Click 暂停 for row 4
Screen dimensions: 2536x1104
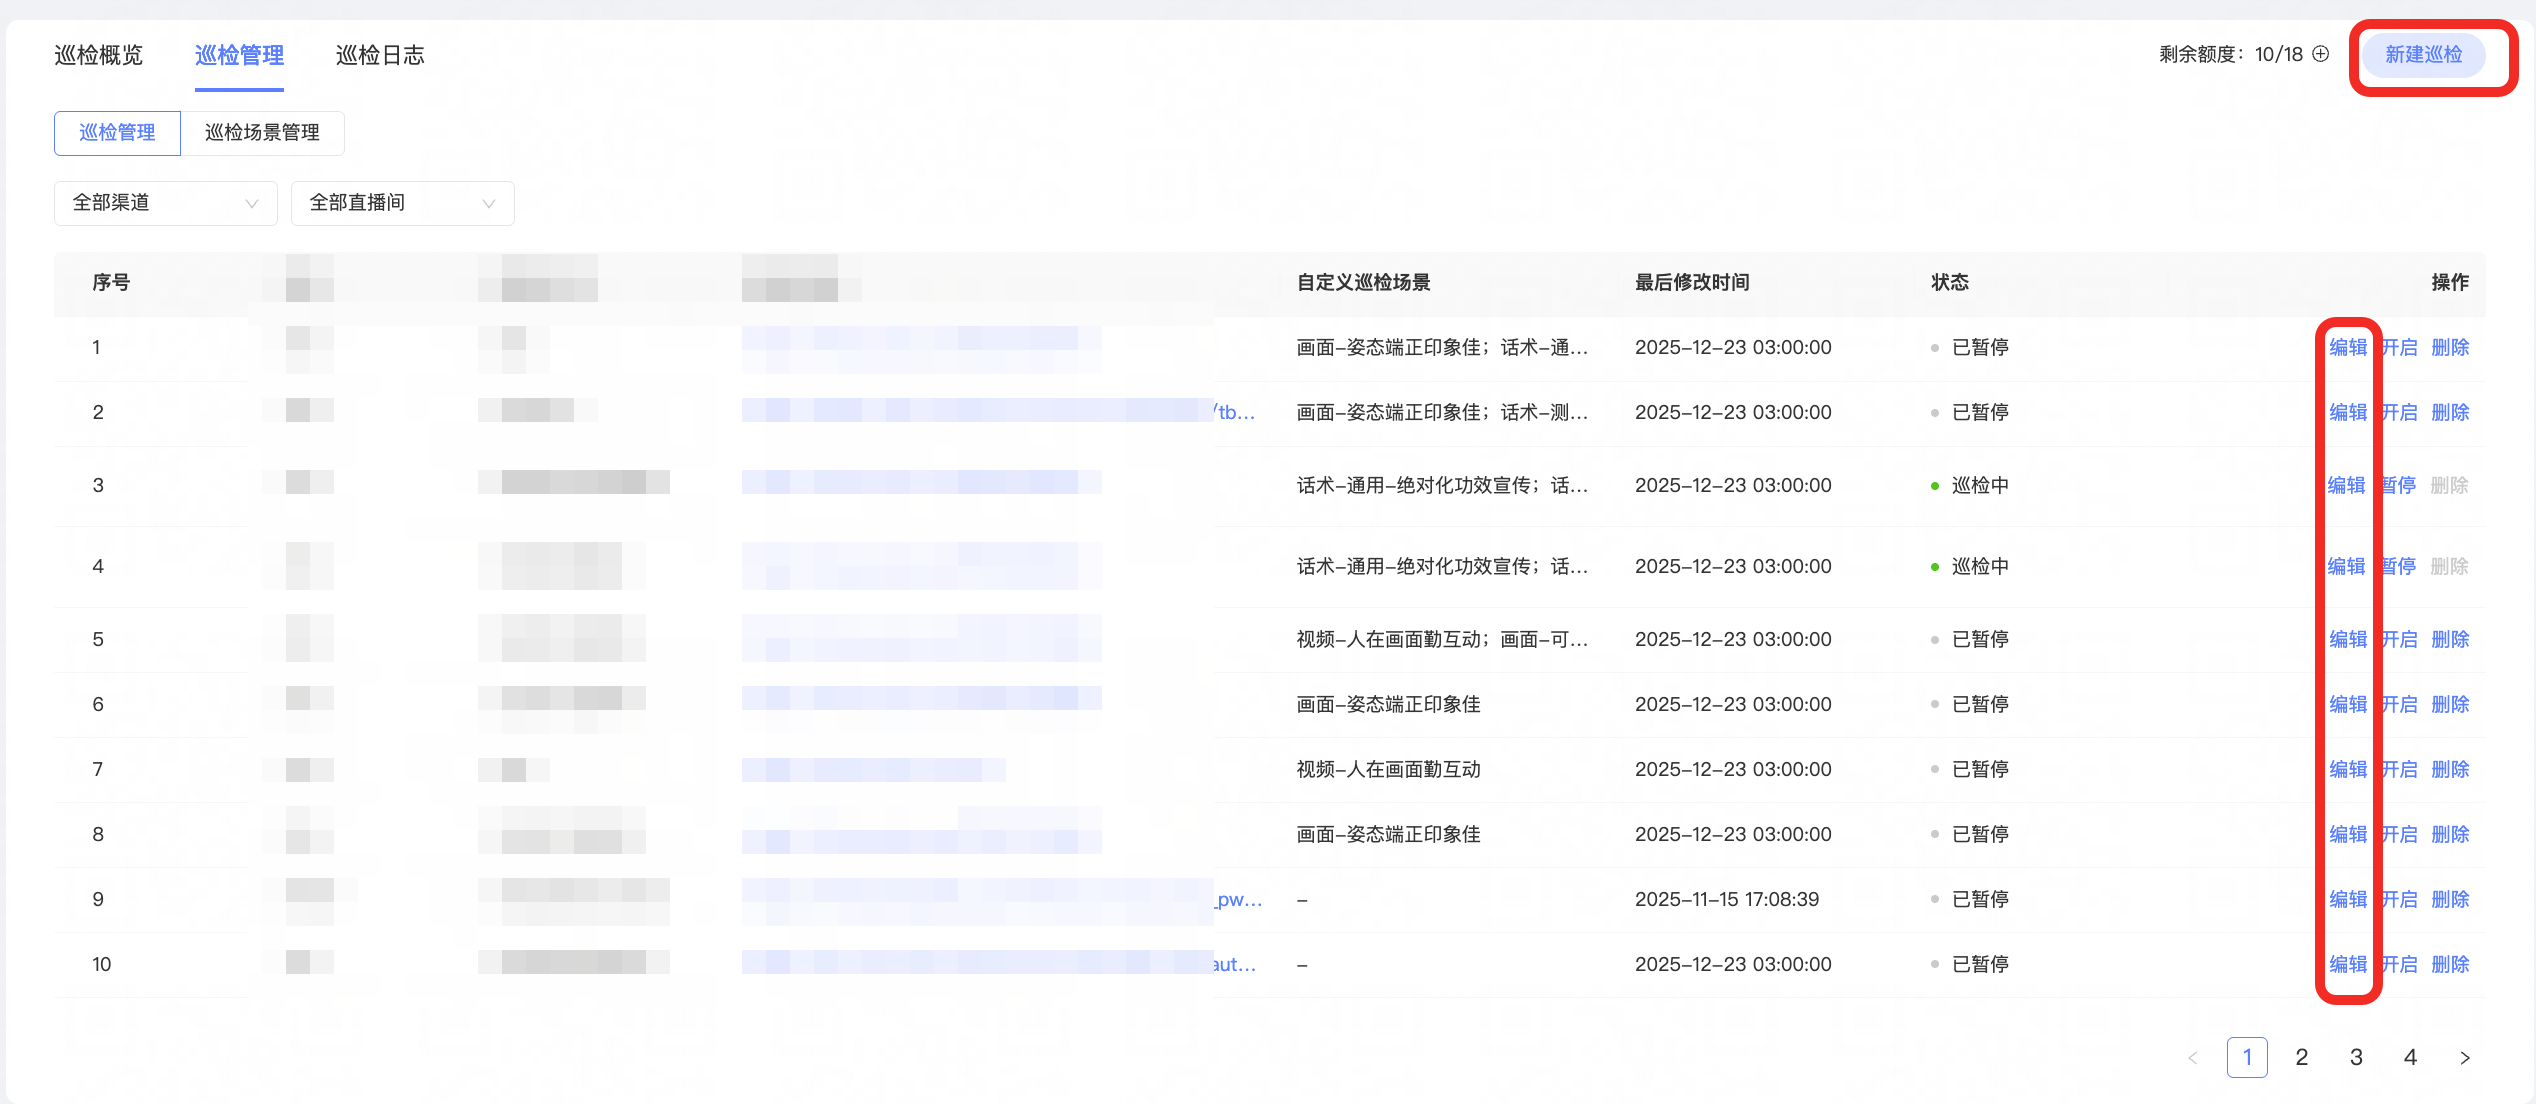(x=2399, y=566)
